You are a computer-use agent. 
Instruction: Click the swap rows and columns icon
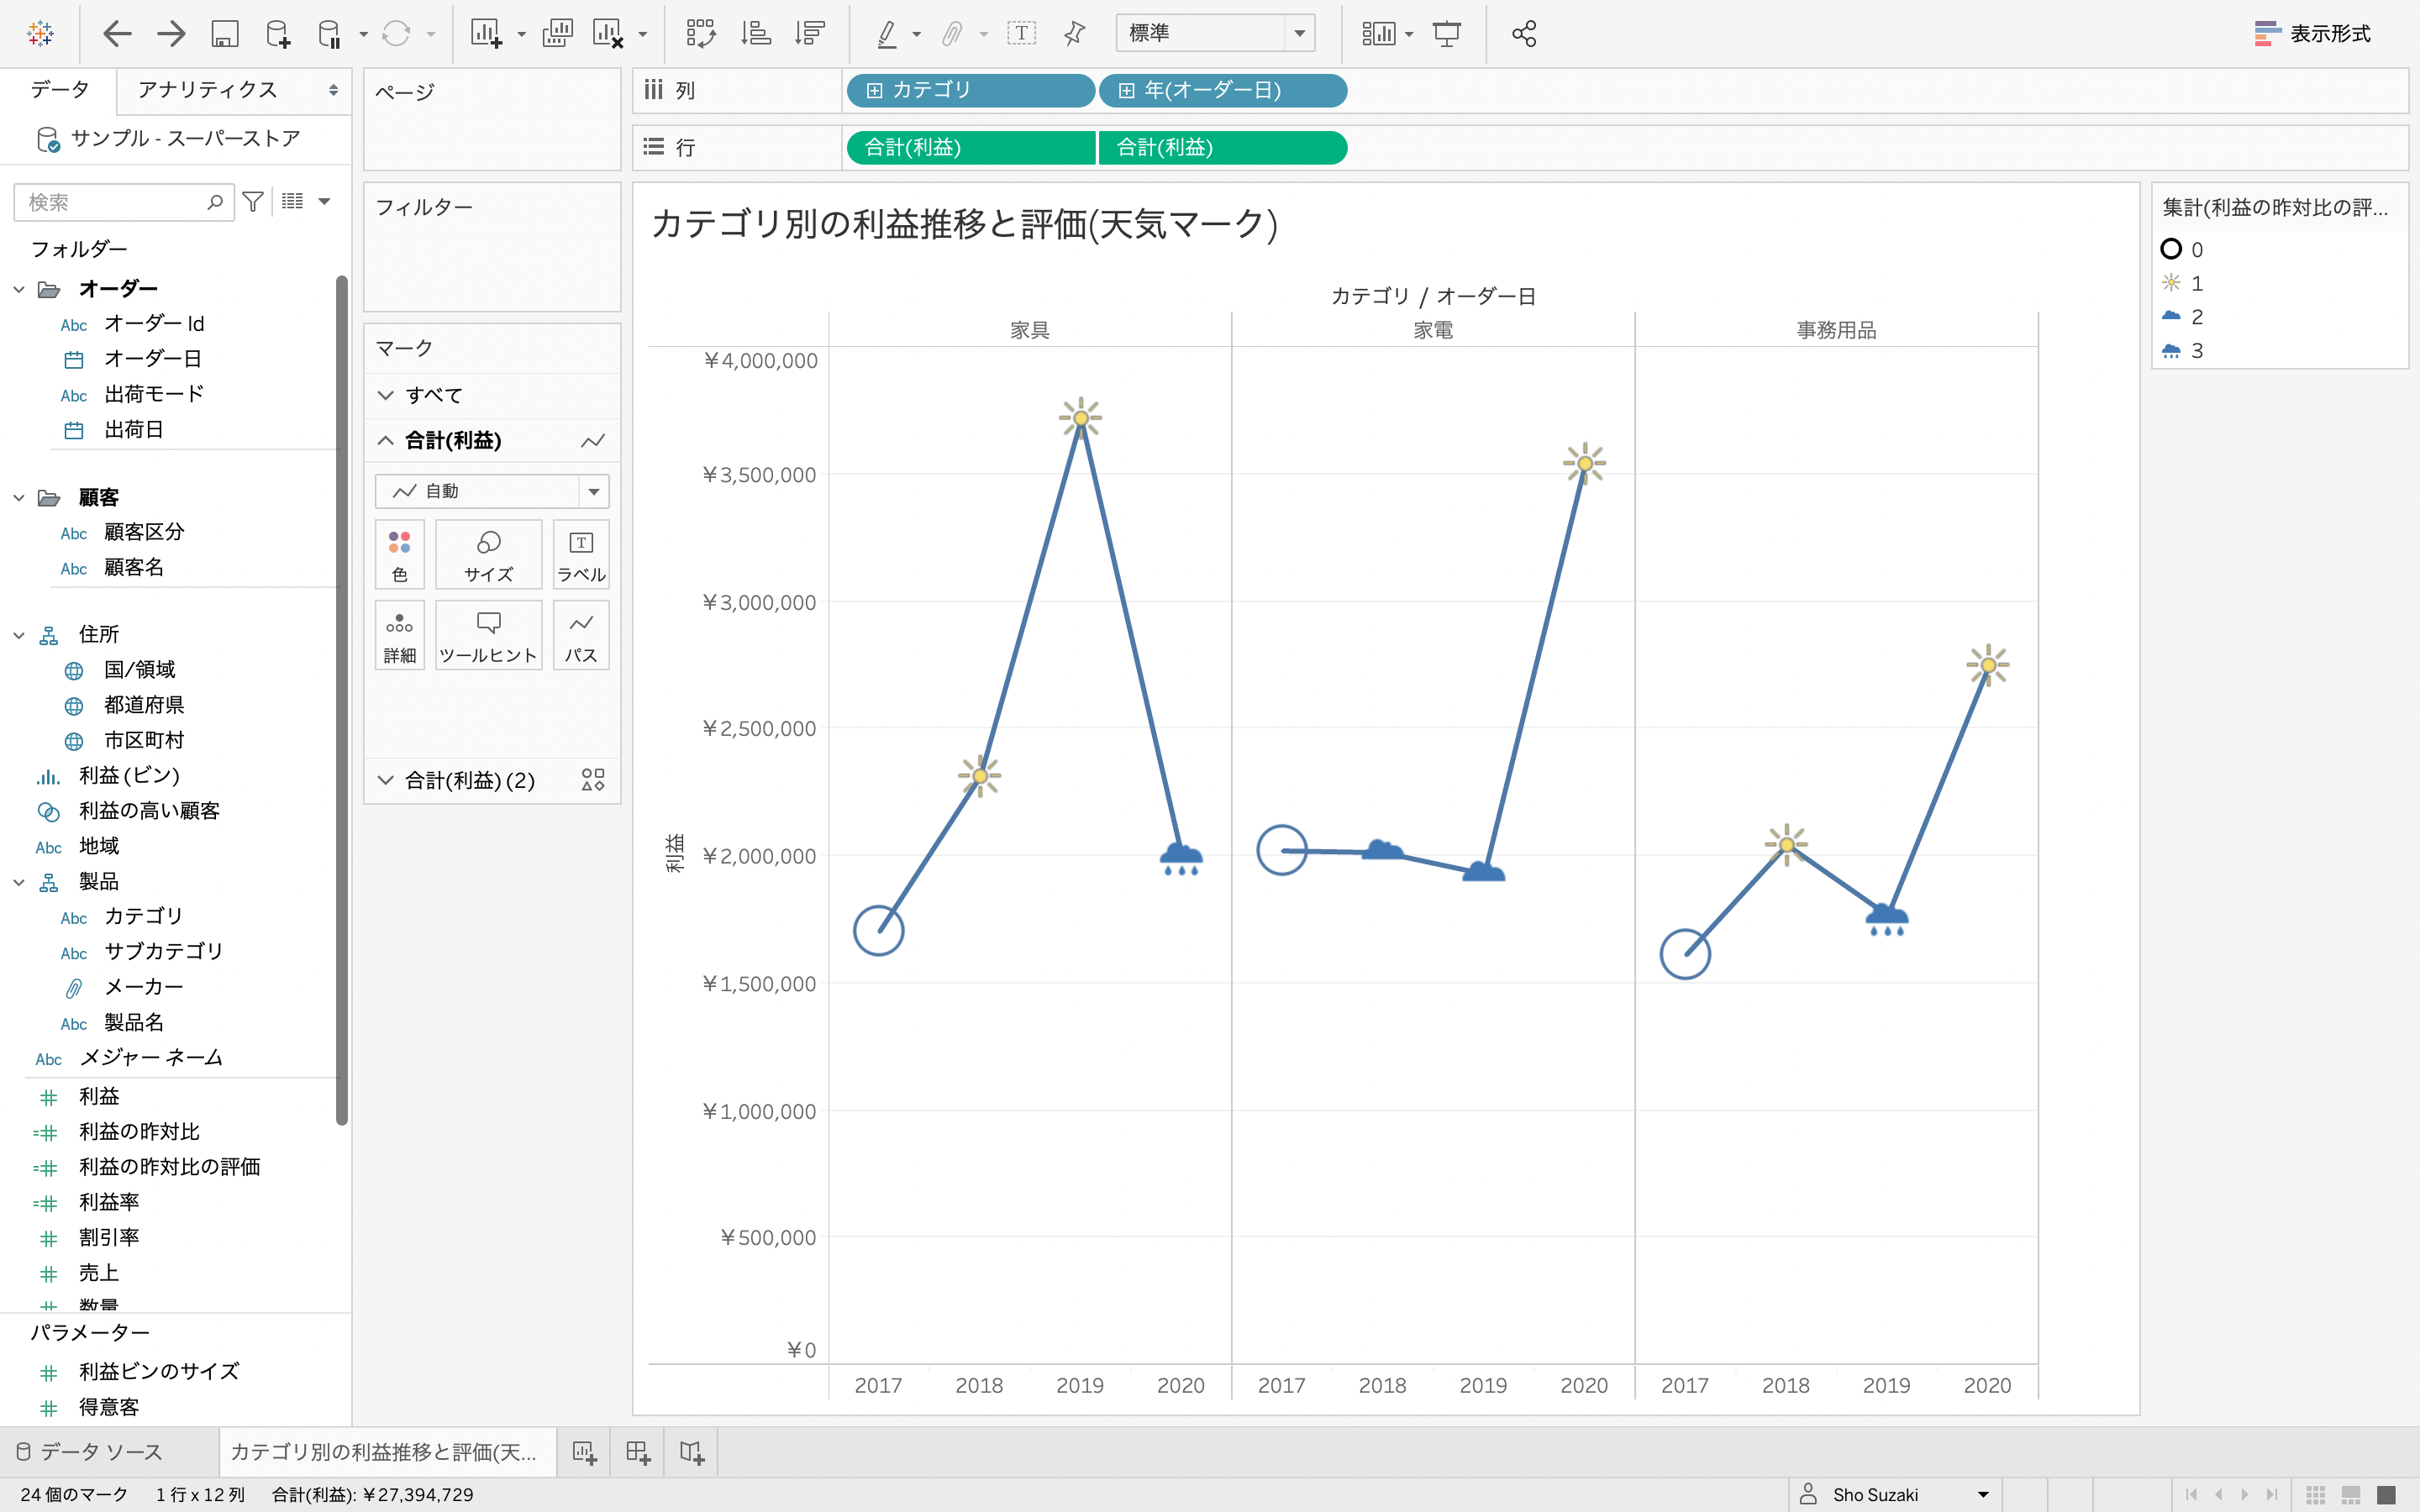[x=700, y=34]
